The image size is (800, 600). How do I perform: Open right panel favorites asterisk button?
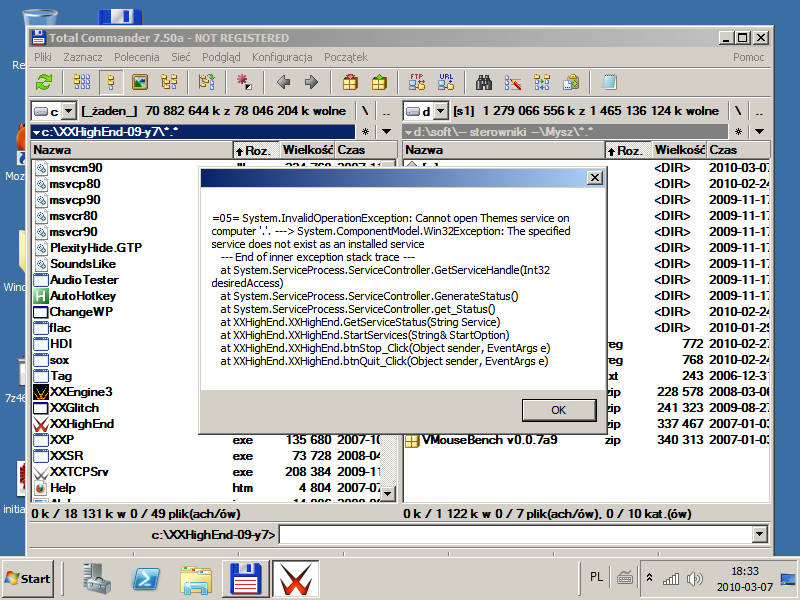tap(738, 132)
